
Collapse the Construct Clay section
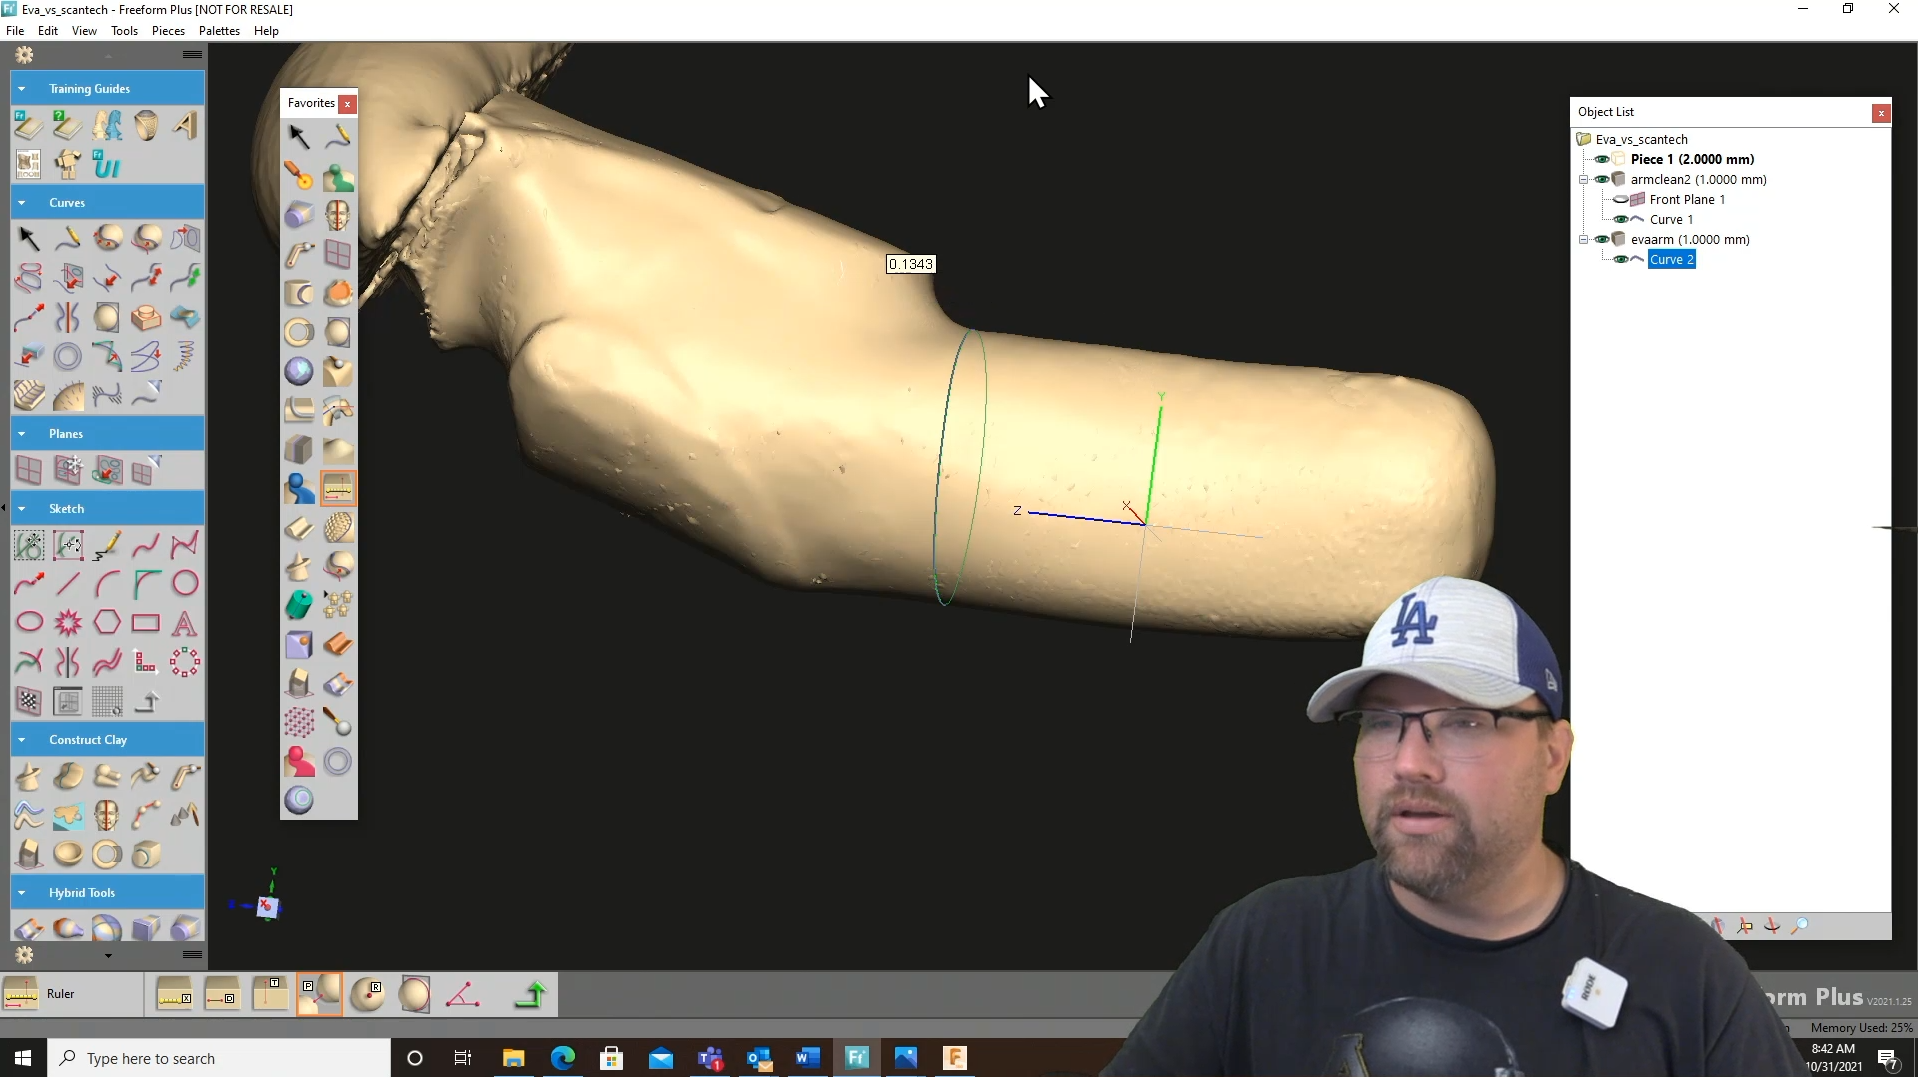click(x=21, y=739)
